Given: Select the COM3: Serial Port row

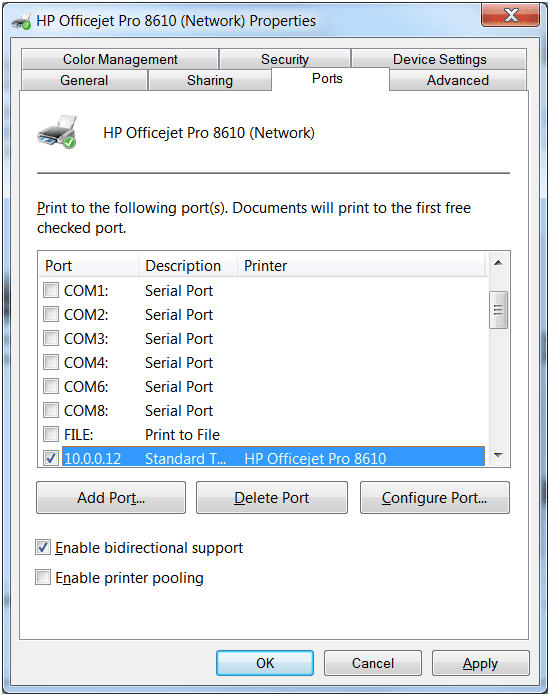Looking at the screenshot, I should (x=264, y=339).
